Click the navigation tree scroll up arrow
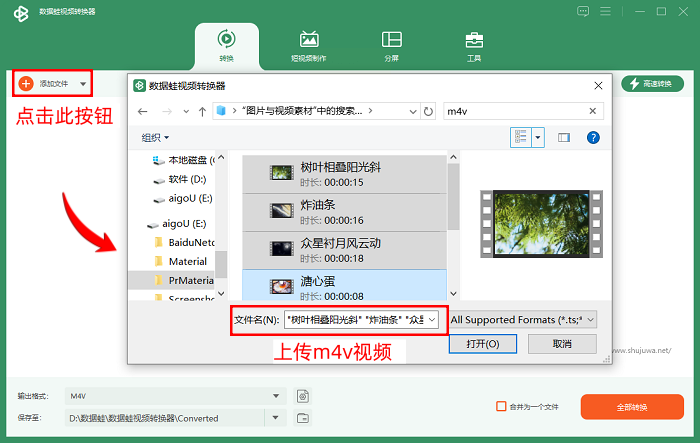The width and height of the screenshot is (700, 443). [x=221, y=158]
